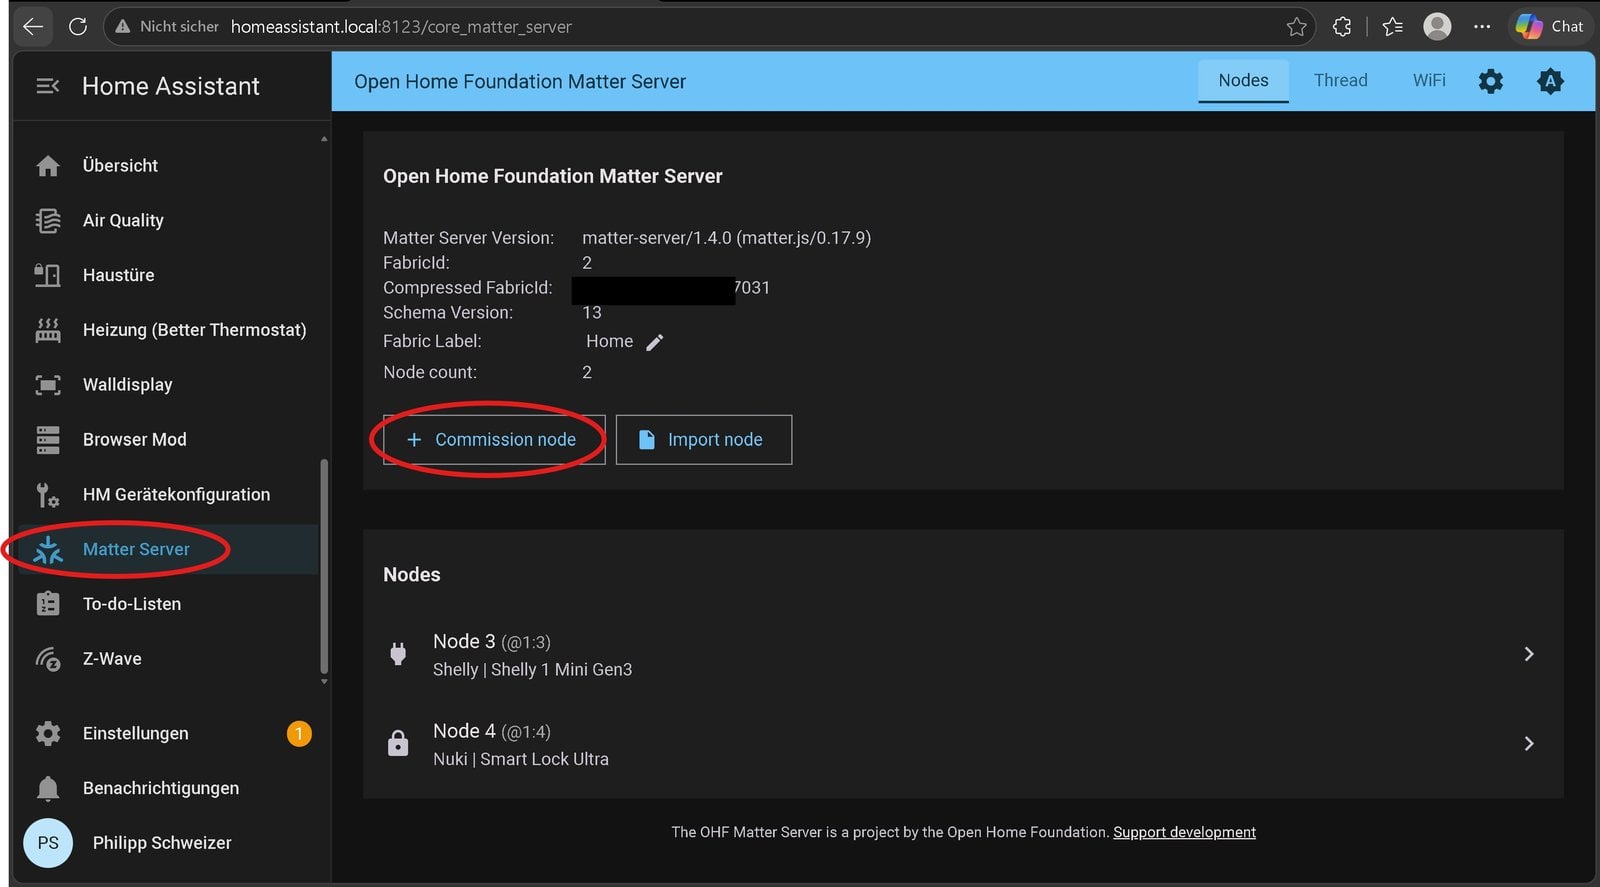Switch to the WiFi tab

point(1429,81)
